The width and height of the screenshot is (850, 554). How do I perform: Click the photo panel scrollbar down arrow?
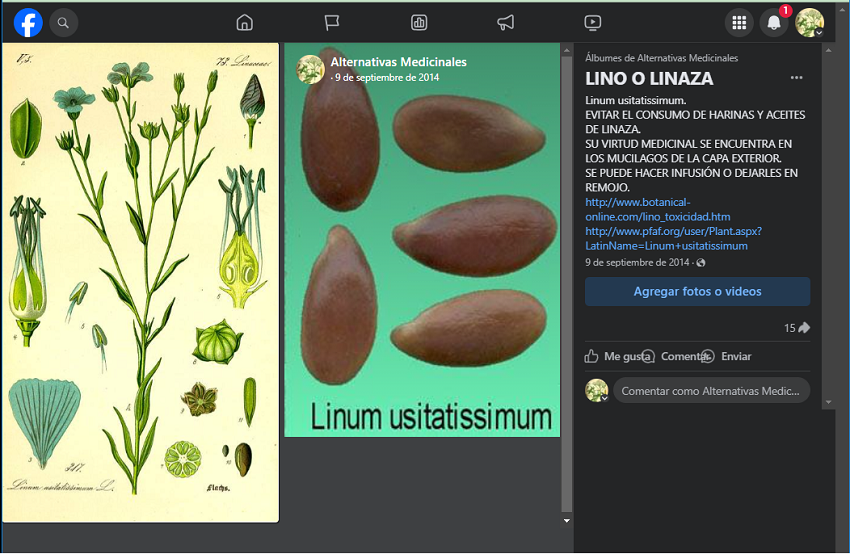pyautogui.click(x=566, y=520)
